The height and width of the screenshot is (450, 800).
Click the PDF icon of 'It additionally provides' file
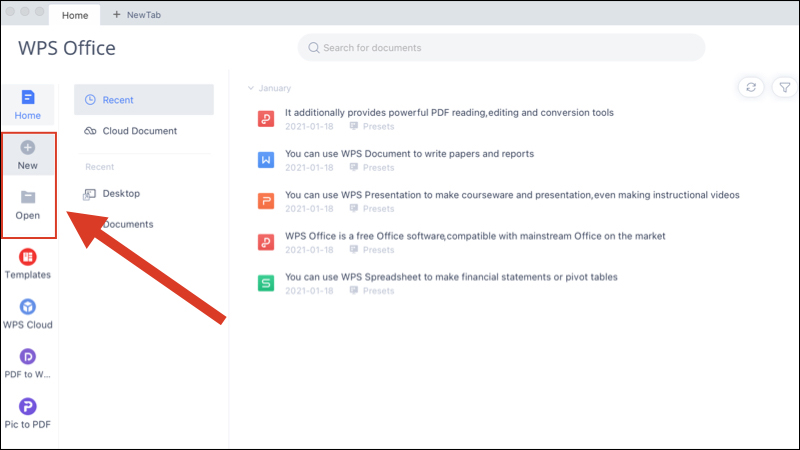tap(266, 119)
